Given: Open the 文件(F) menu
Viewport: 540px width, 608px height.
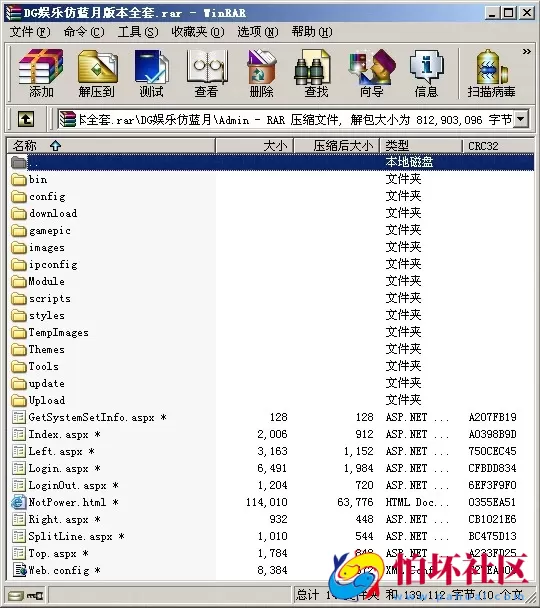Looking at the screenshot, I should 30,32.
